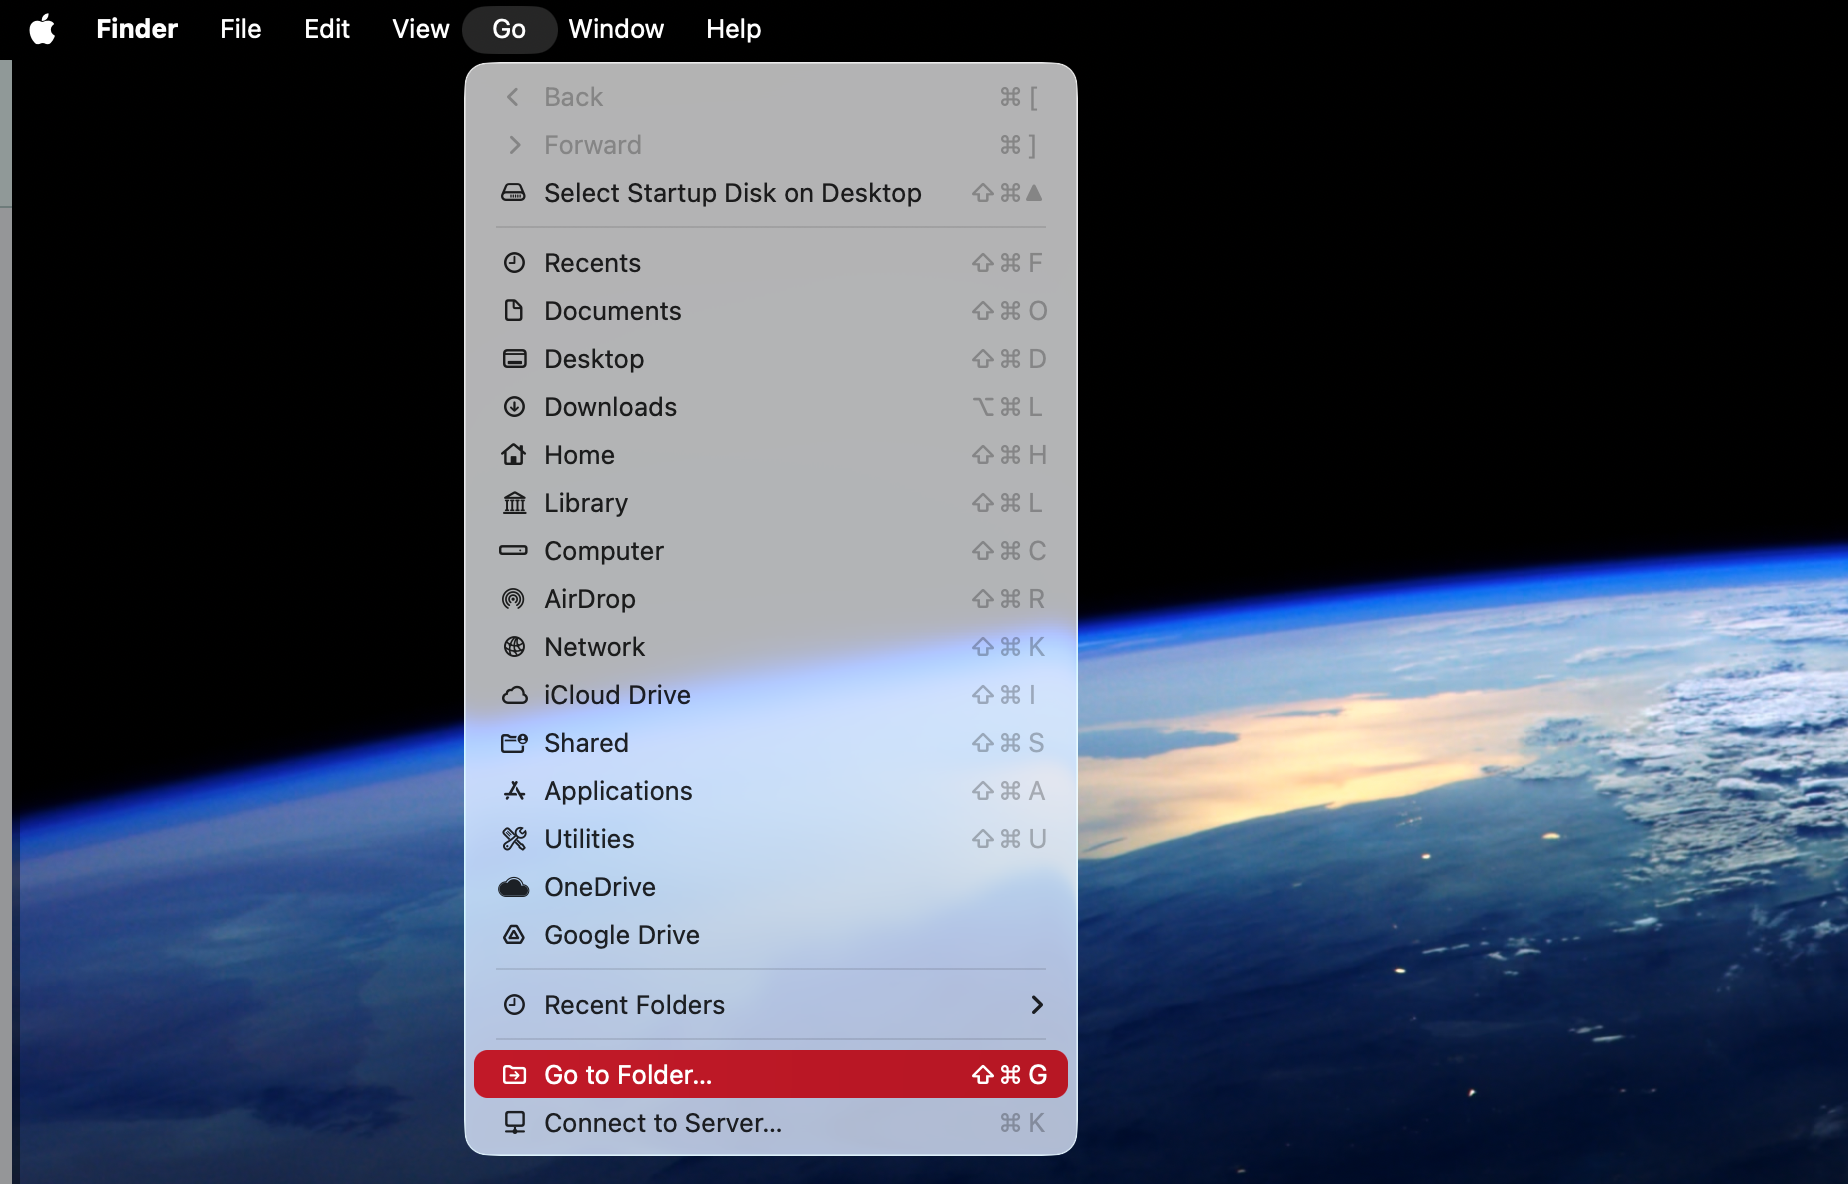Click the AirDrop icon in the Go menu

point(514,599)
